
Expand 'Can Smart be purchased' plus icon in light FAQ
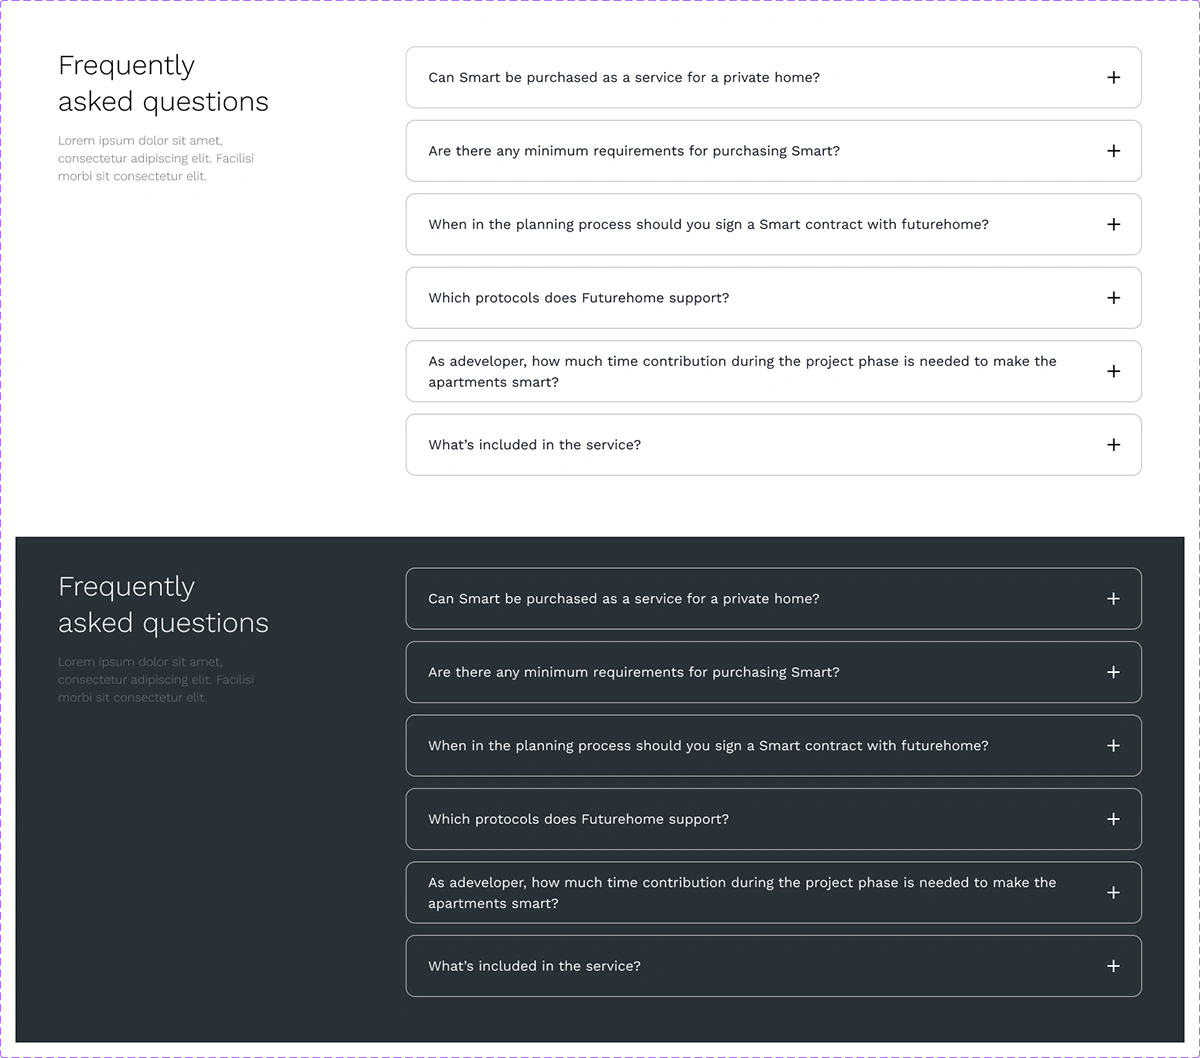click(1113, 77)
